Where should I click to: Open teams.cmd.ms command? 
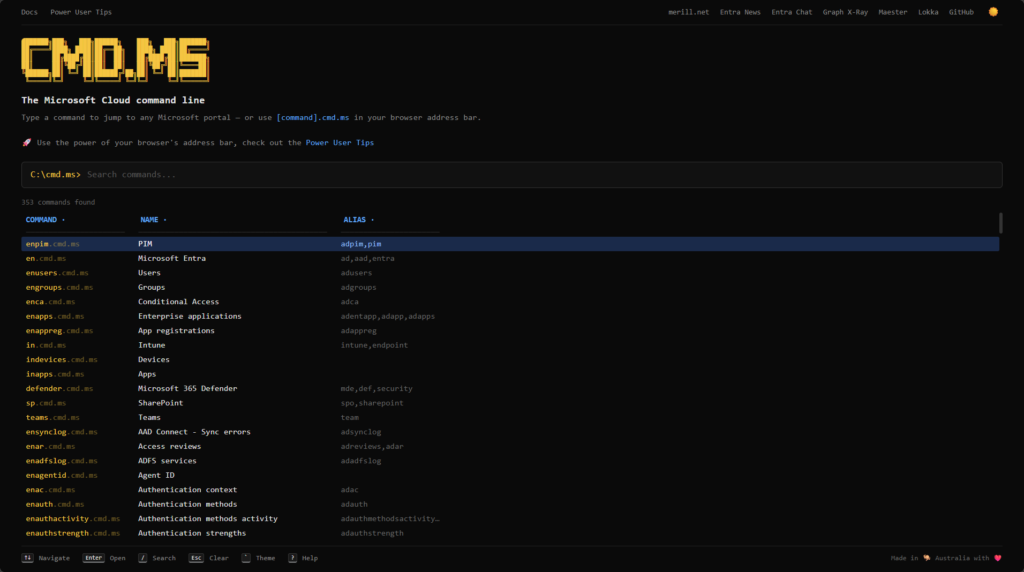(x=52, y=417)
